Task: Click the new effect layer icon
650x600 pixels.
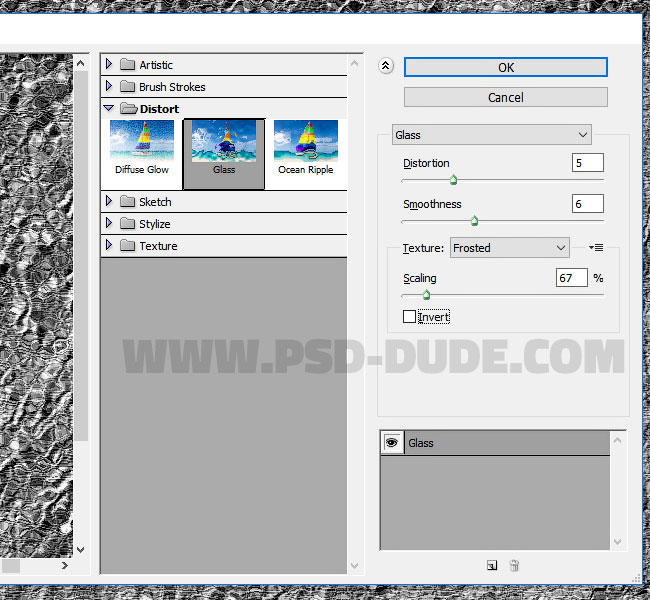Action: [x=492, y=565]
